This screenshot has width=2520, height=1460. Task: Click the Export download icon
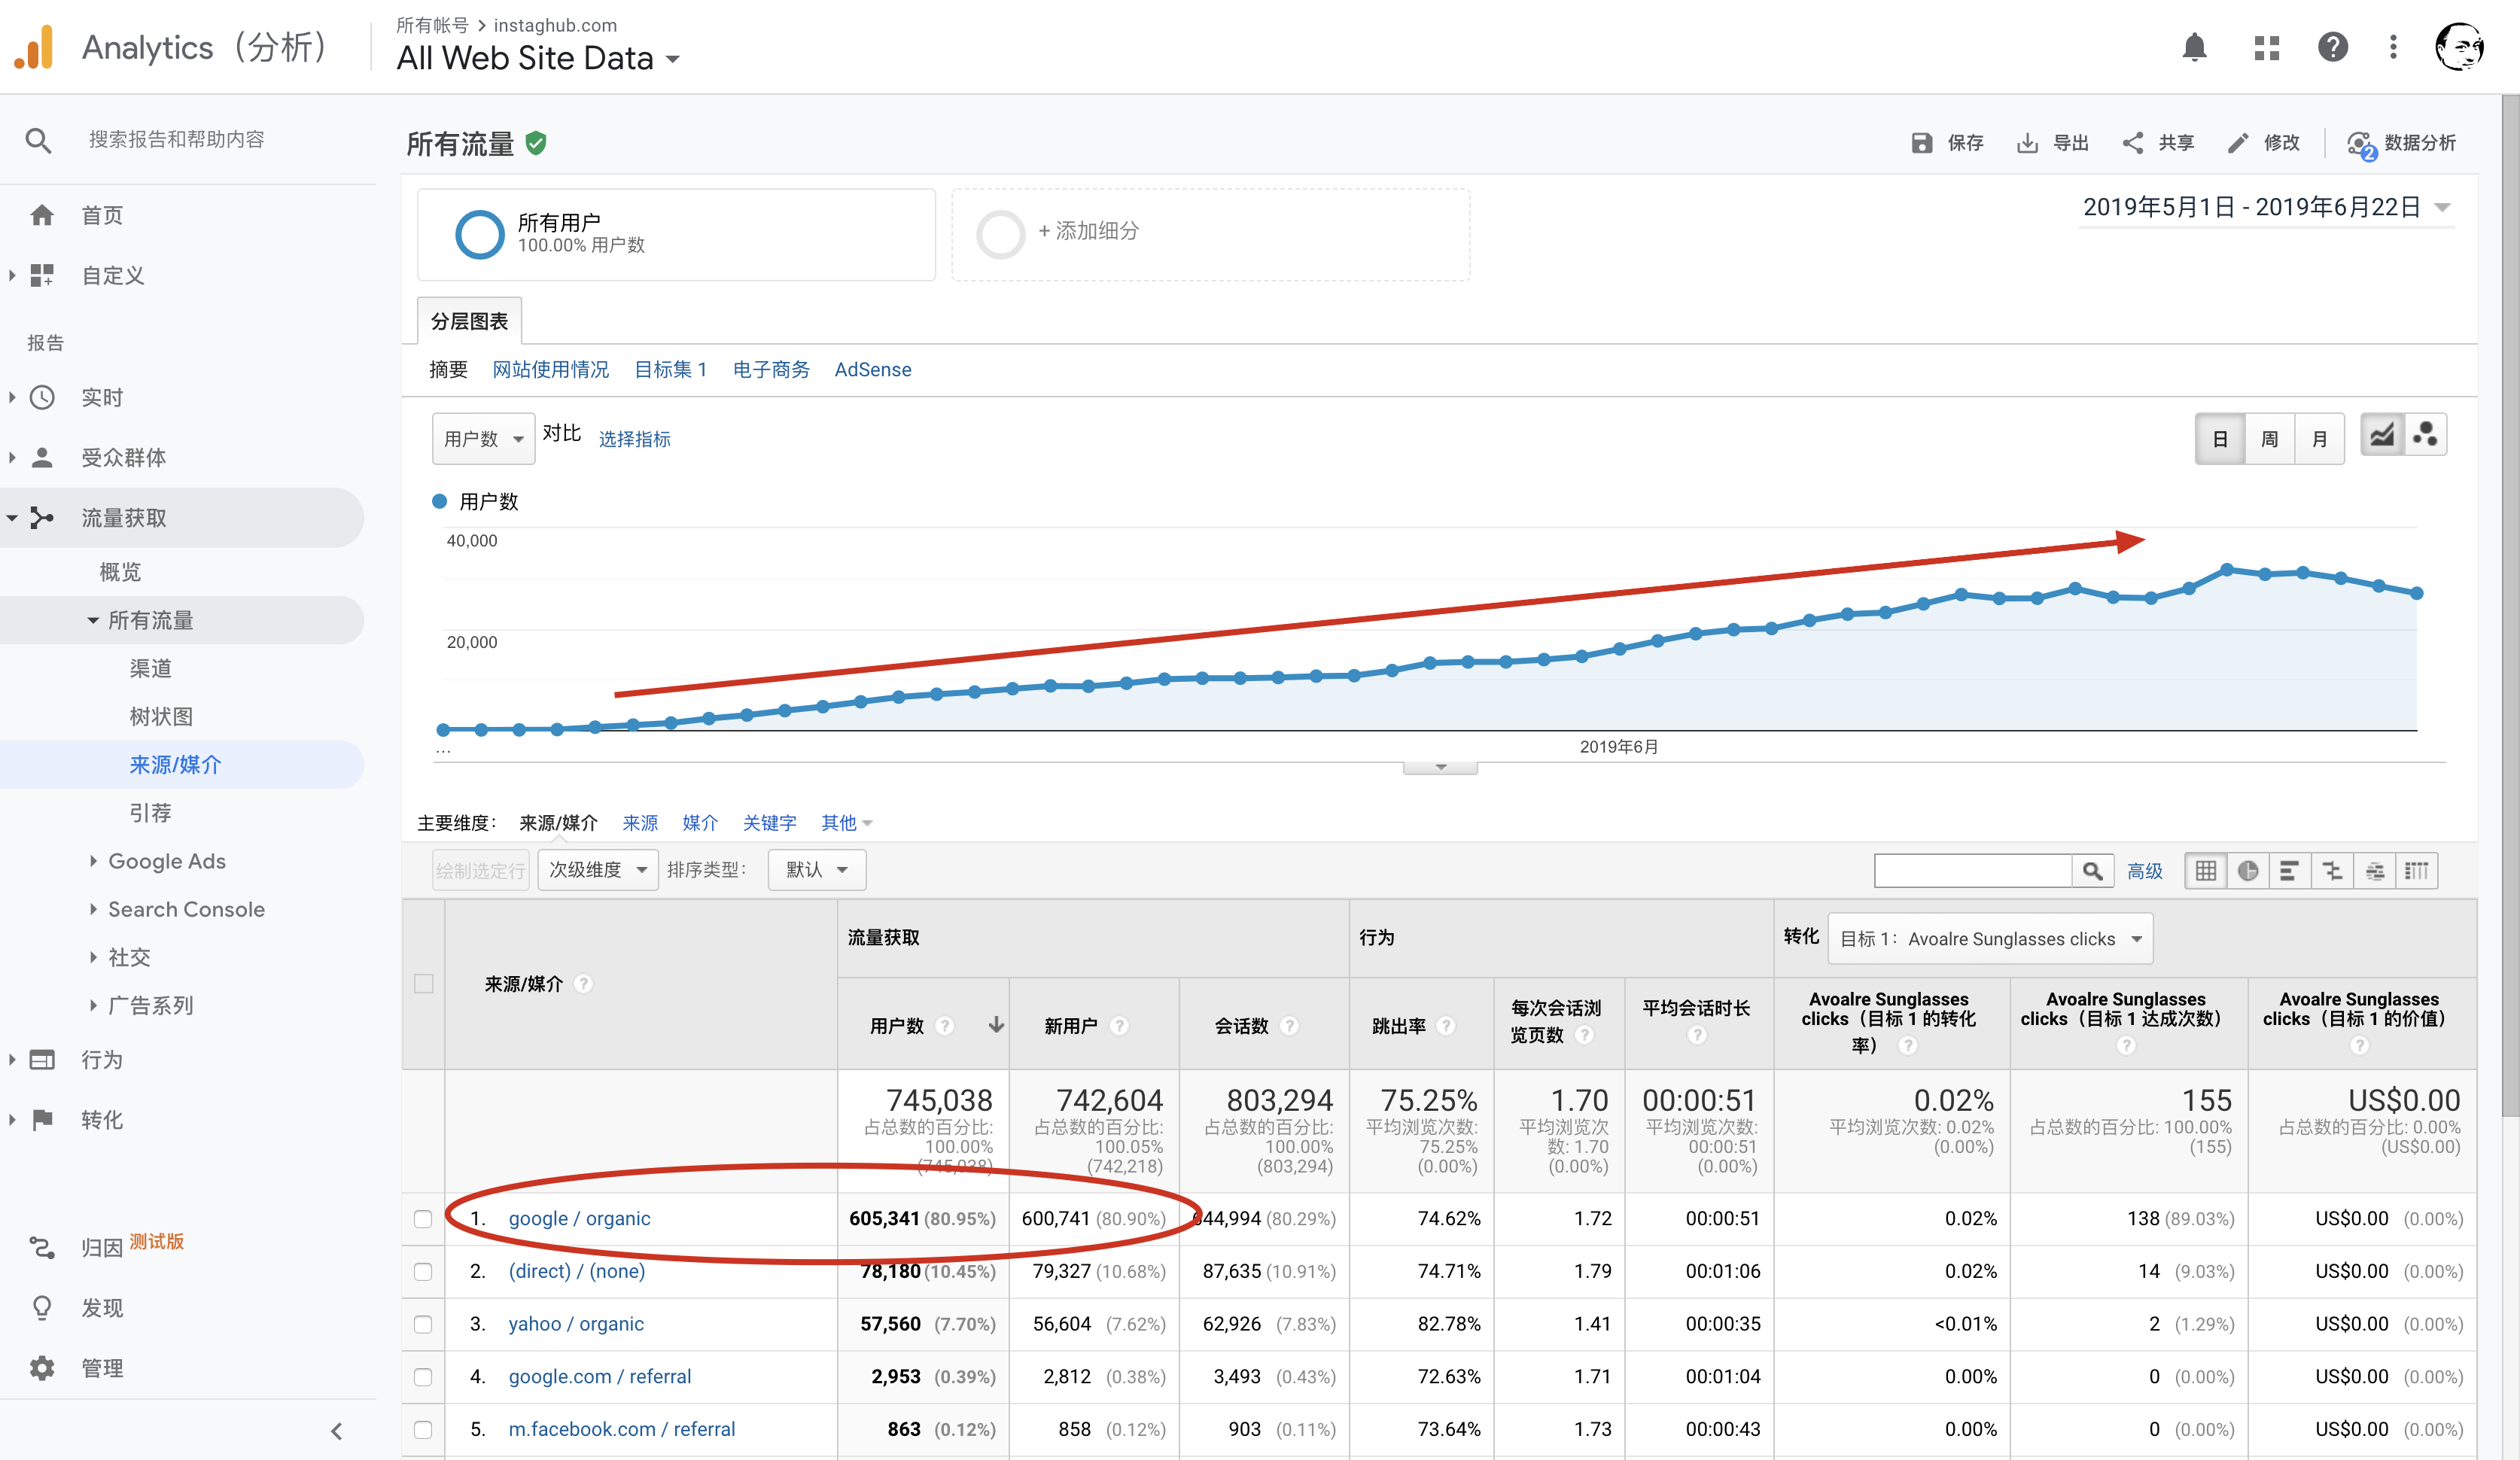click(x=2027, y=143)
